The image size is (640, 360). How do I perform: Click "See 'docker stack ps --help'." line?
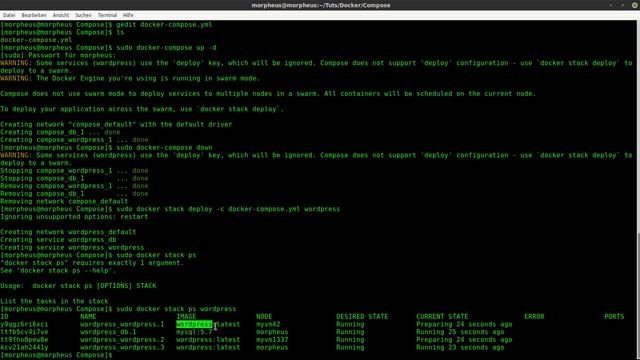click(58, 270)
